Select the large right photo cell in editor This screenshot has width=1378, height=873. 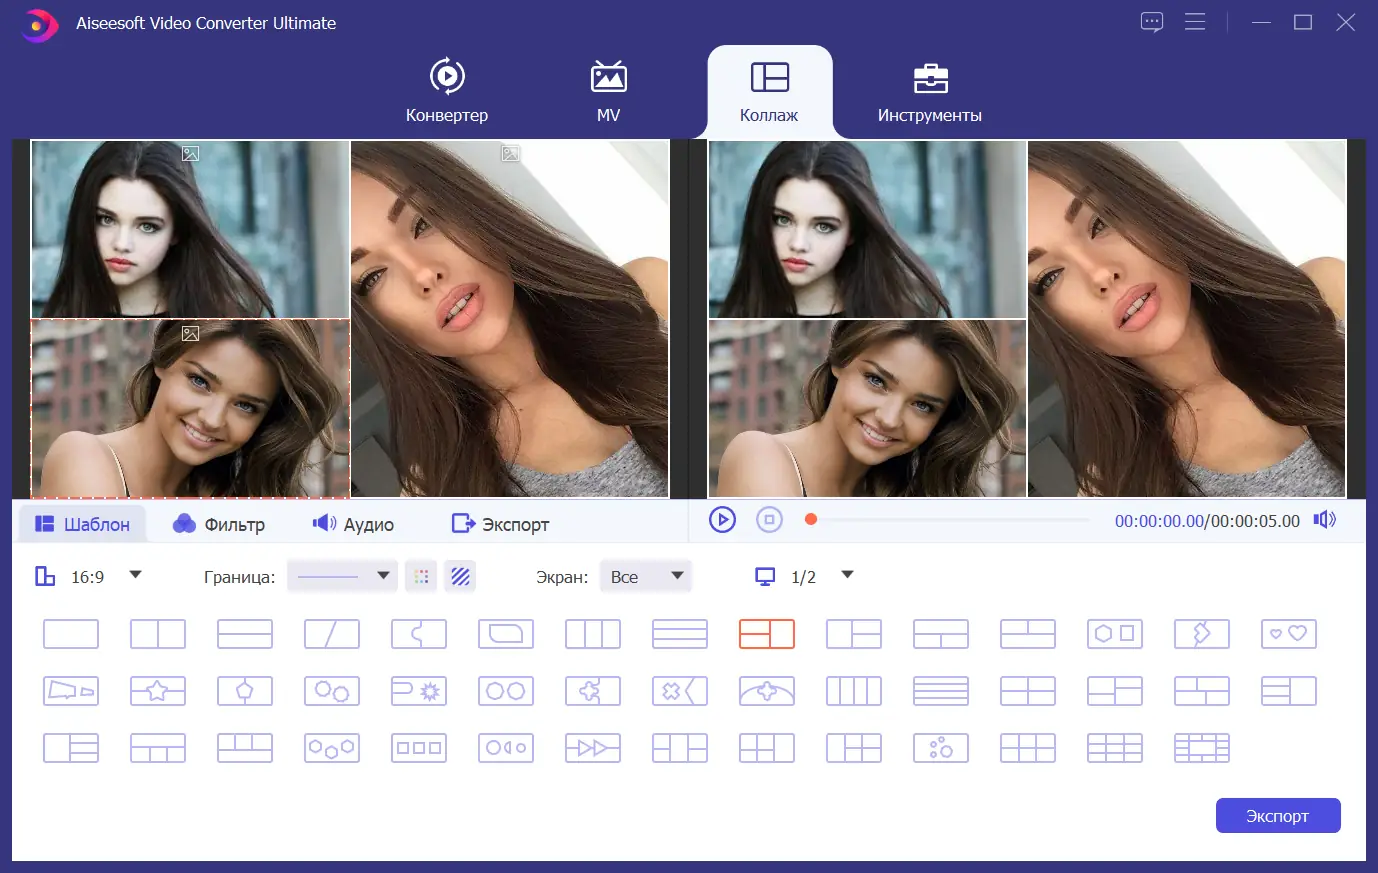pos(510,319)
